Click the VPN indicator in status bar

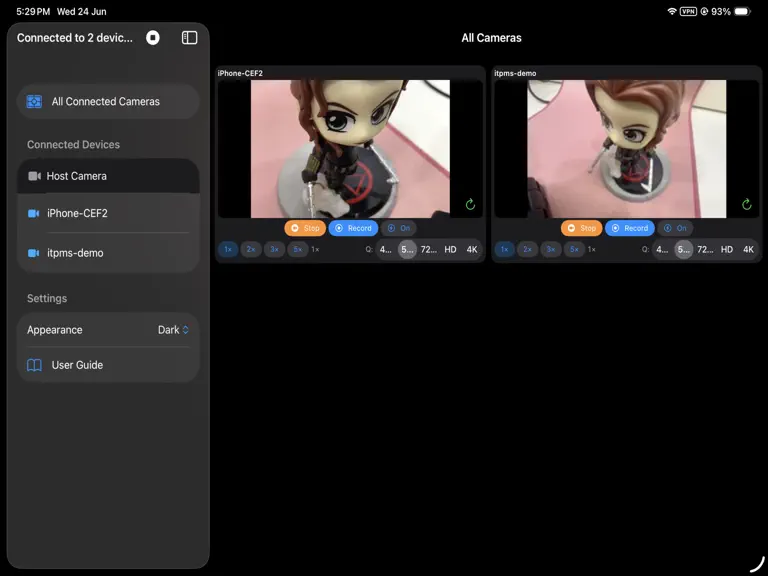(688, 11)
